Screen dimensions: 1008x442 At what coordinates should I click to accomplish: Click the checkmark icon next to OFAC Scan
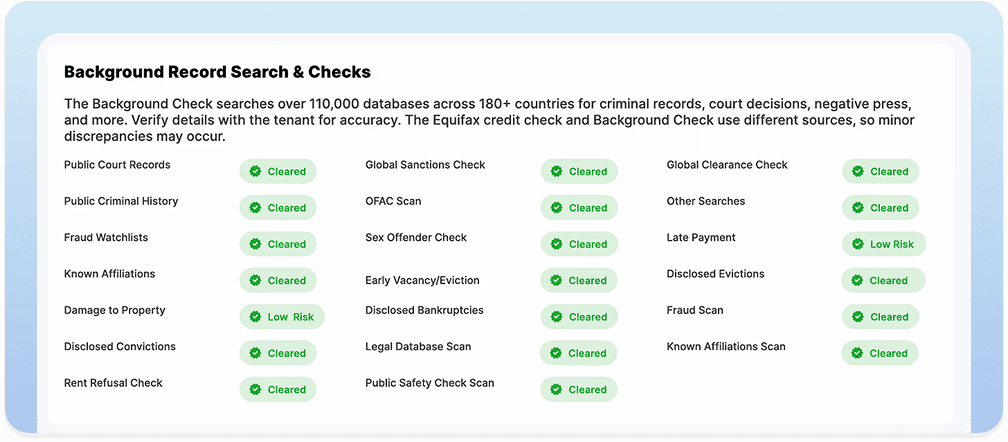557,208
